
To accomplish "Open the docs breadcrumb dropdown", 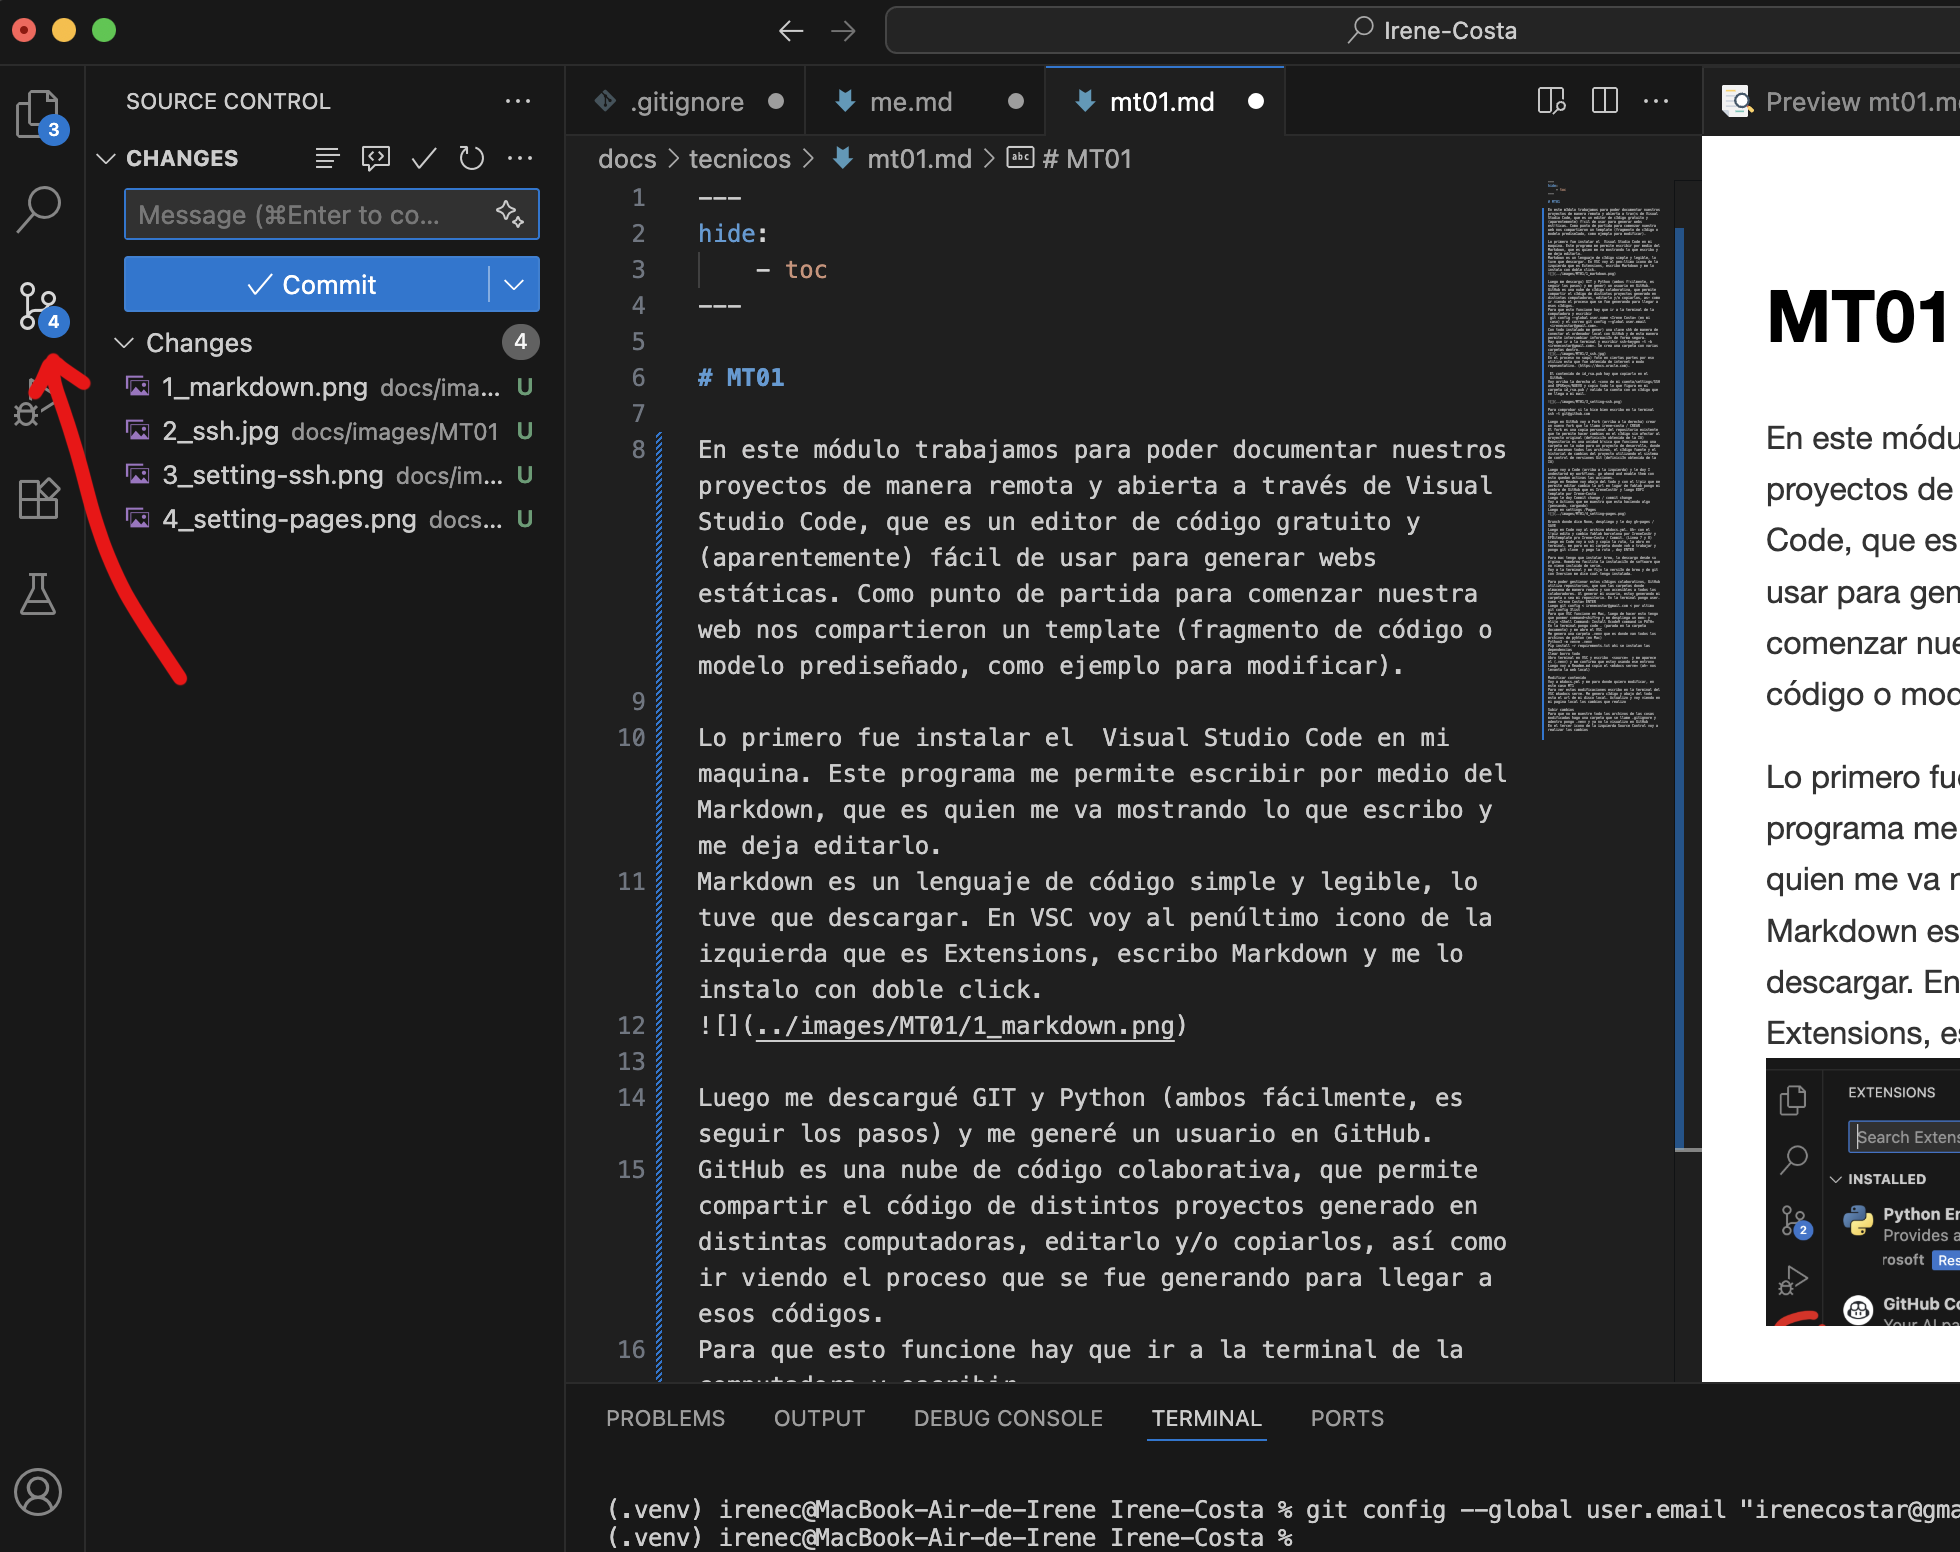I will [x=627, y=158].
